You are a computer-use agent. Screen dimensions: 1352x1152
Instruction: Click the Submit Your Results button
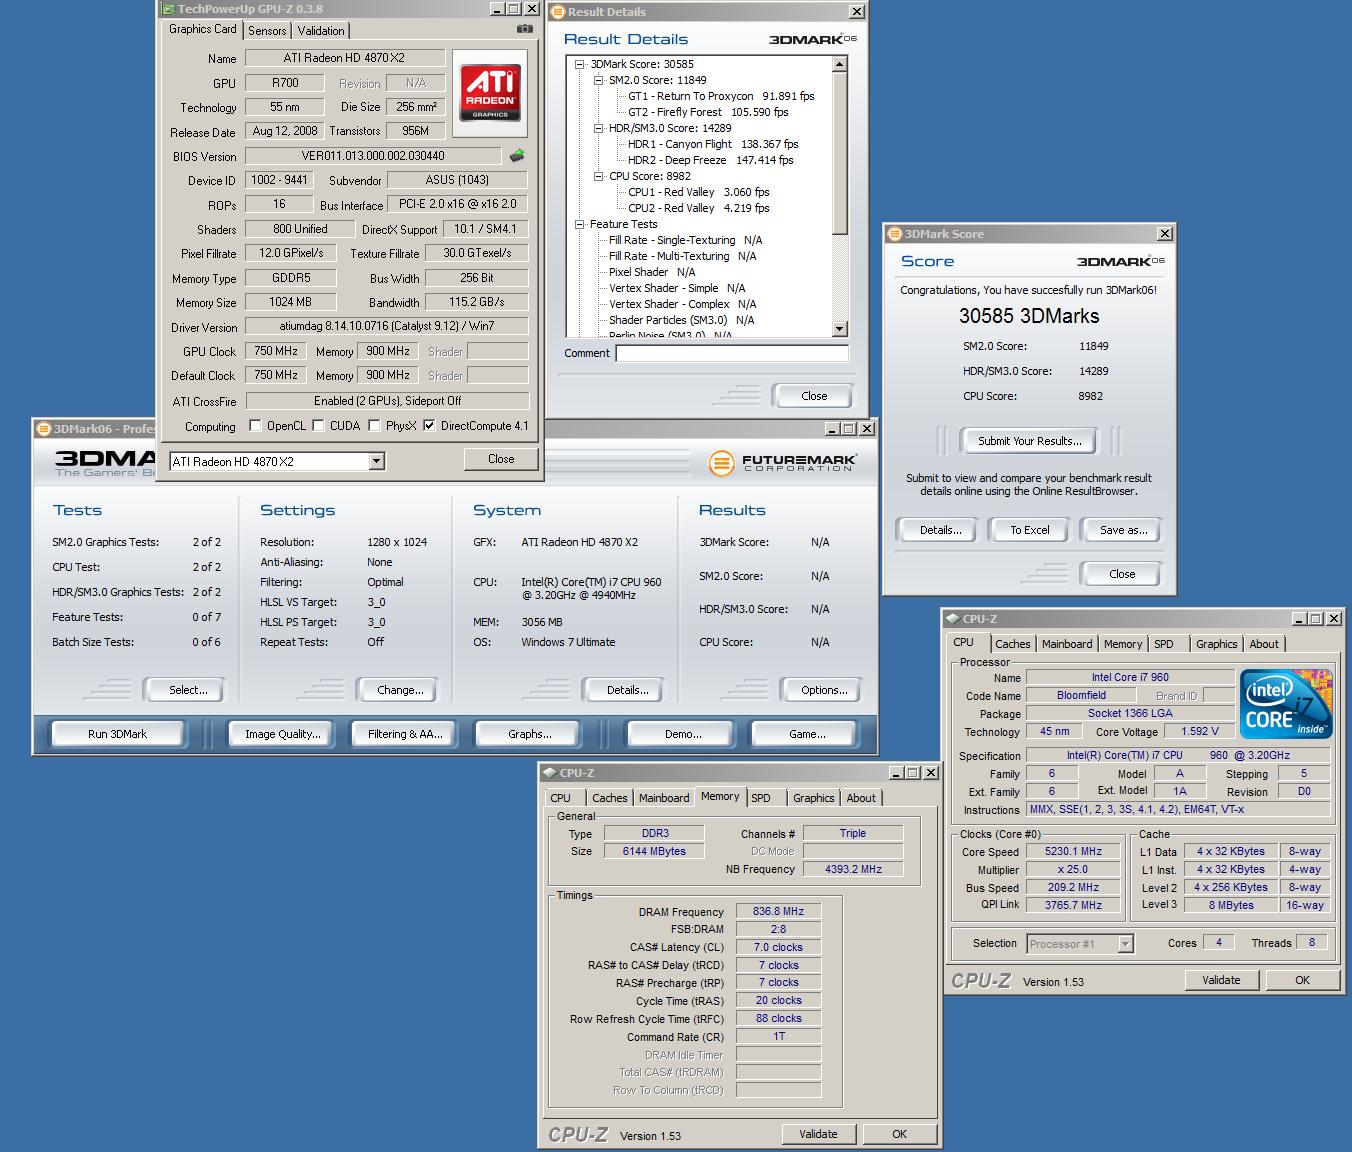[1029, 441]
